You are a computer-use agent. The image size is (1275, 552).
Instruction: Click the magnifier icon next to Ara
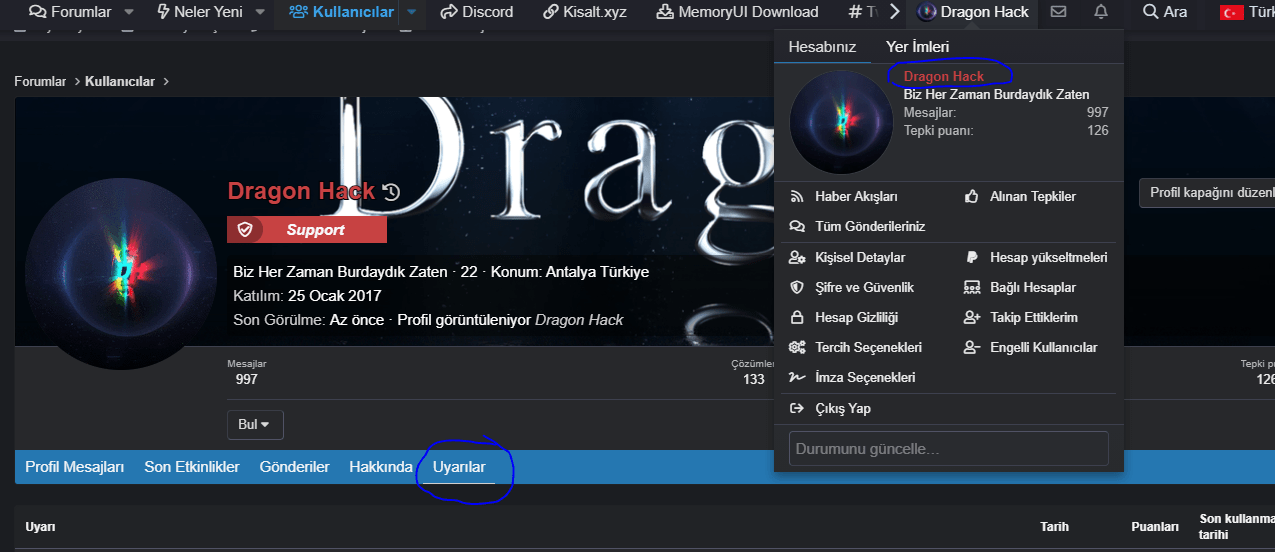1150,13
